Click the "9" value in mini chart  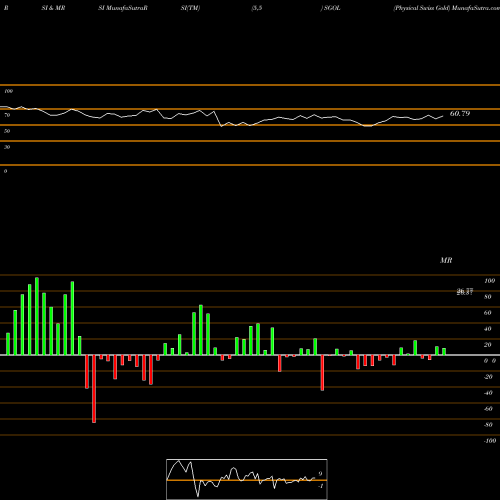pyautogui.click(x=320, y=474)
